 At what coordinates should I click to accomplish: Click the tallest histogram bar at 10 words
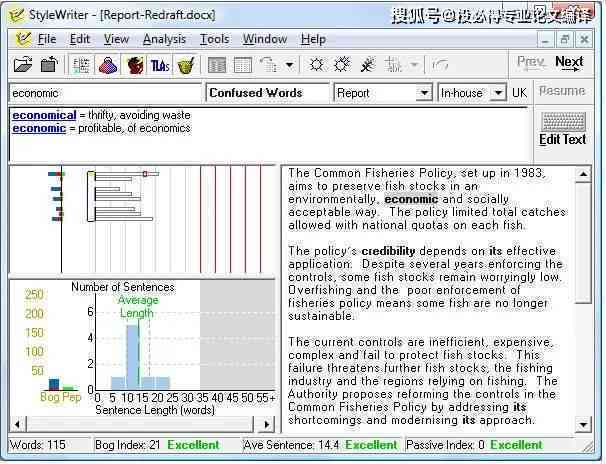point(133,357)
